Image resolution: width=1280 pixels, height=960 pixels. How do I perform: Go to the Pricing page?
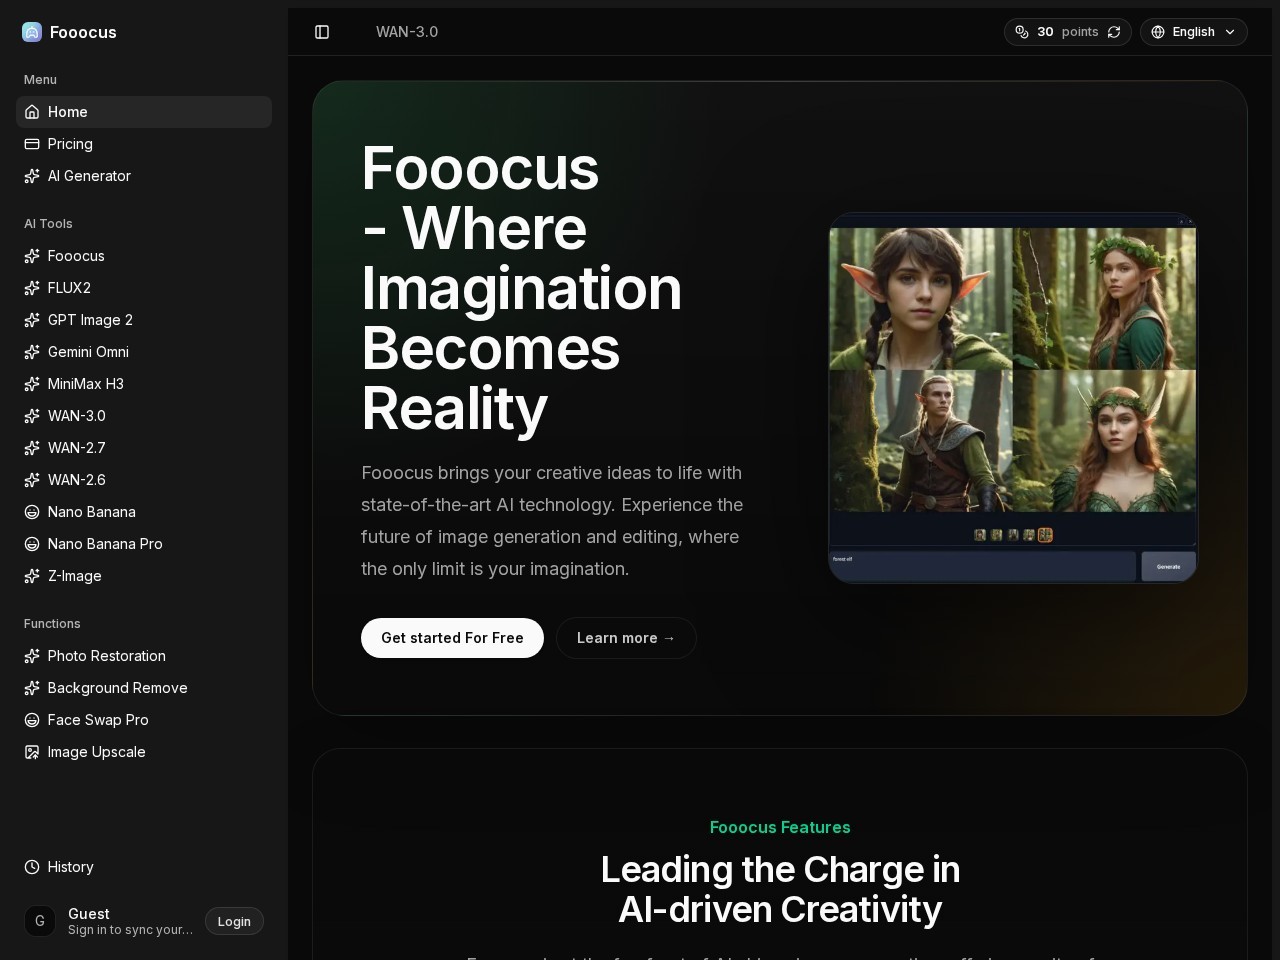(x=144, y=144)
